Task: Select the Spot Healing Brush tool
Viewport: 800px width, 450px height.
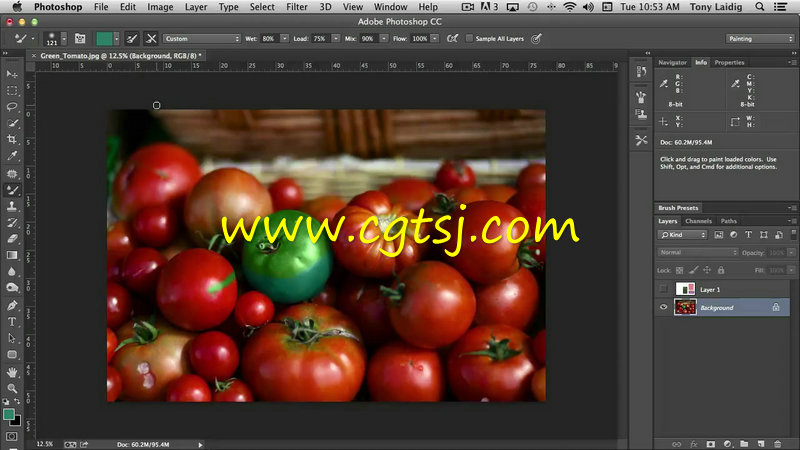Action: 12,173
